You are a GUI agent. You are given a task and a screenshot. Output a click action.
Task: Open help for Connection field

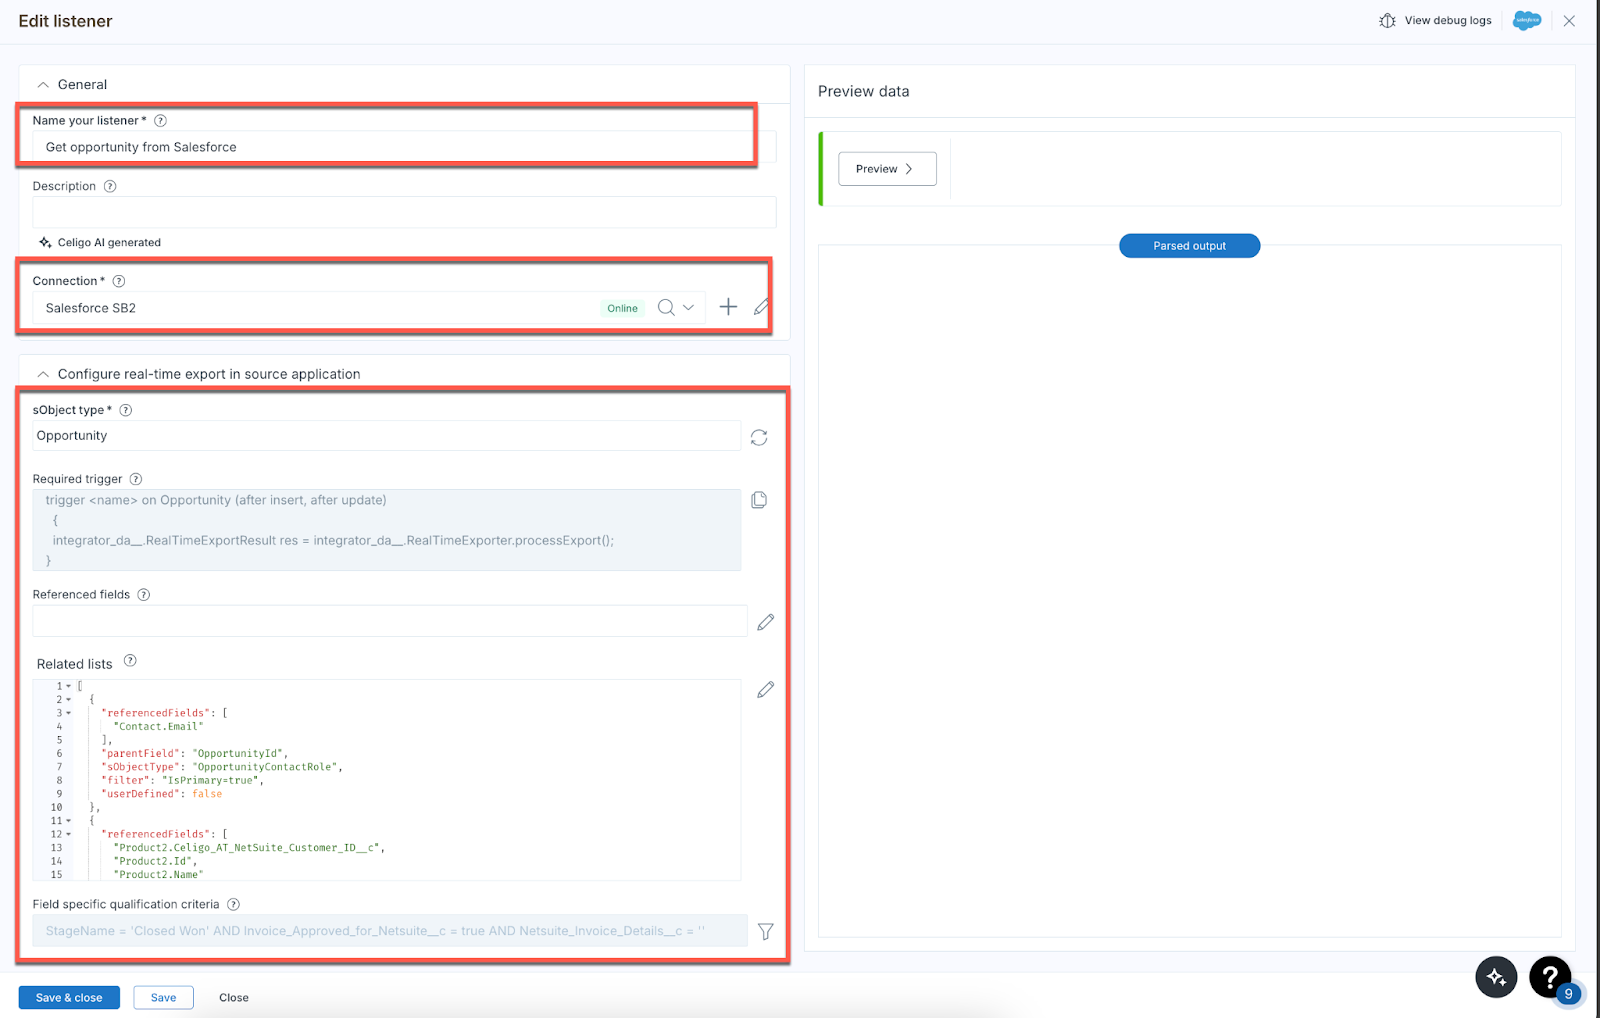[119, 281]
